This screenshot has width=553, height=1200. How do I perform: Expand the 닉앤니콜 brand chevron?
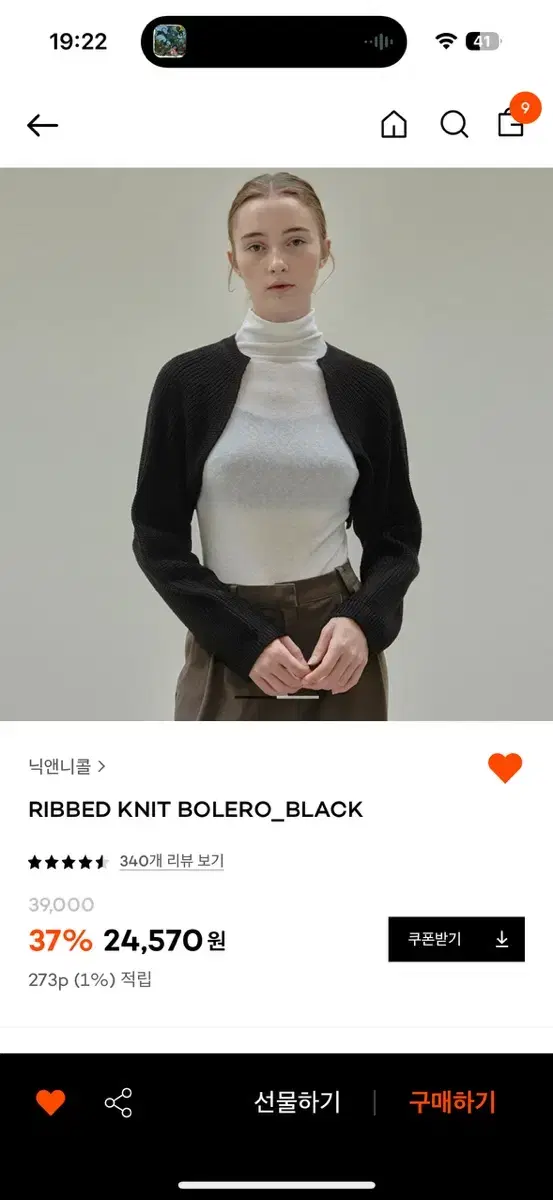point(101,767)
